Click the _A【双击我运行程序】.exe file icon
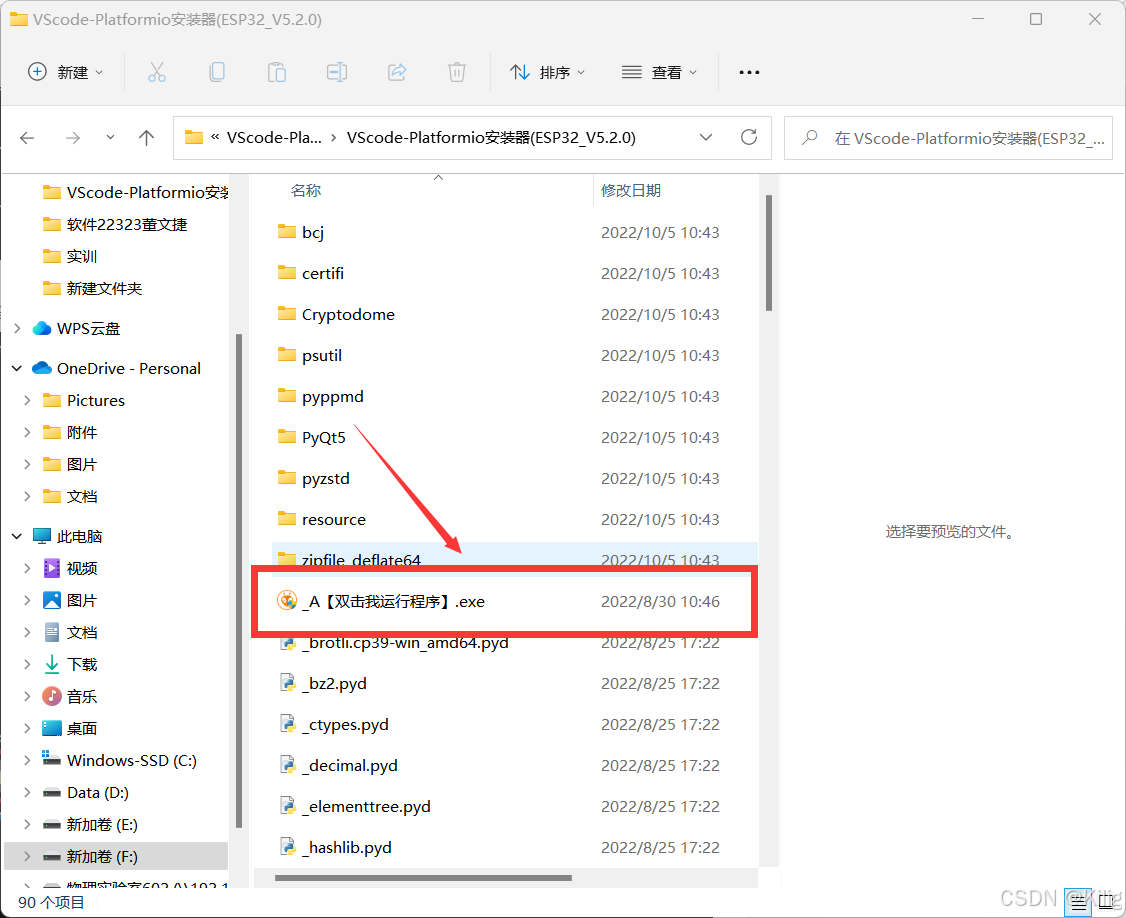The height and width of the screenshot is (918, 1126). click(287, 601)
